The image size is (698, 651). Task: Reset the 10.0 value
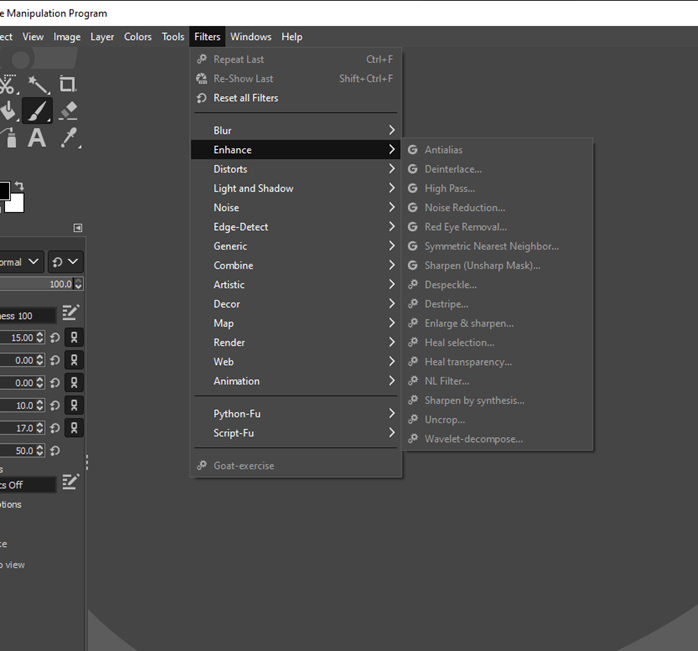[x=55, y=406]
